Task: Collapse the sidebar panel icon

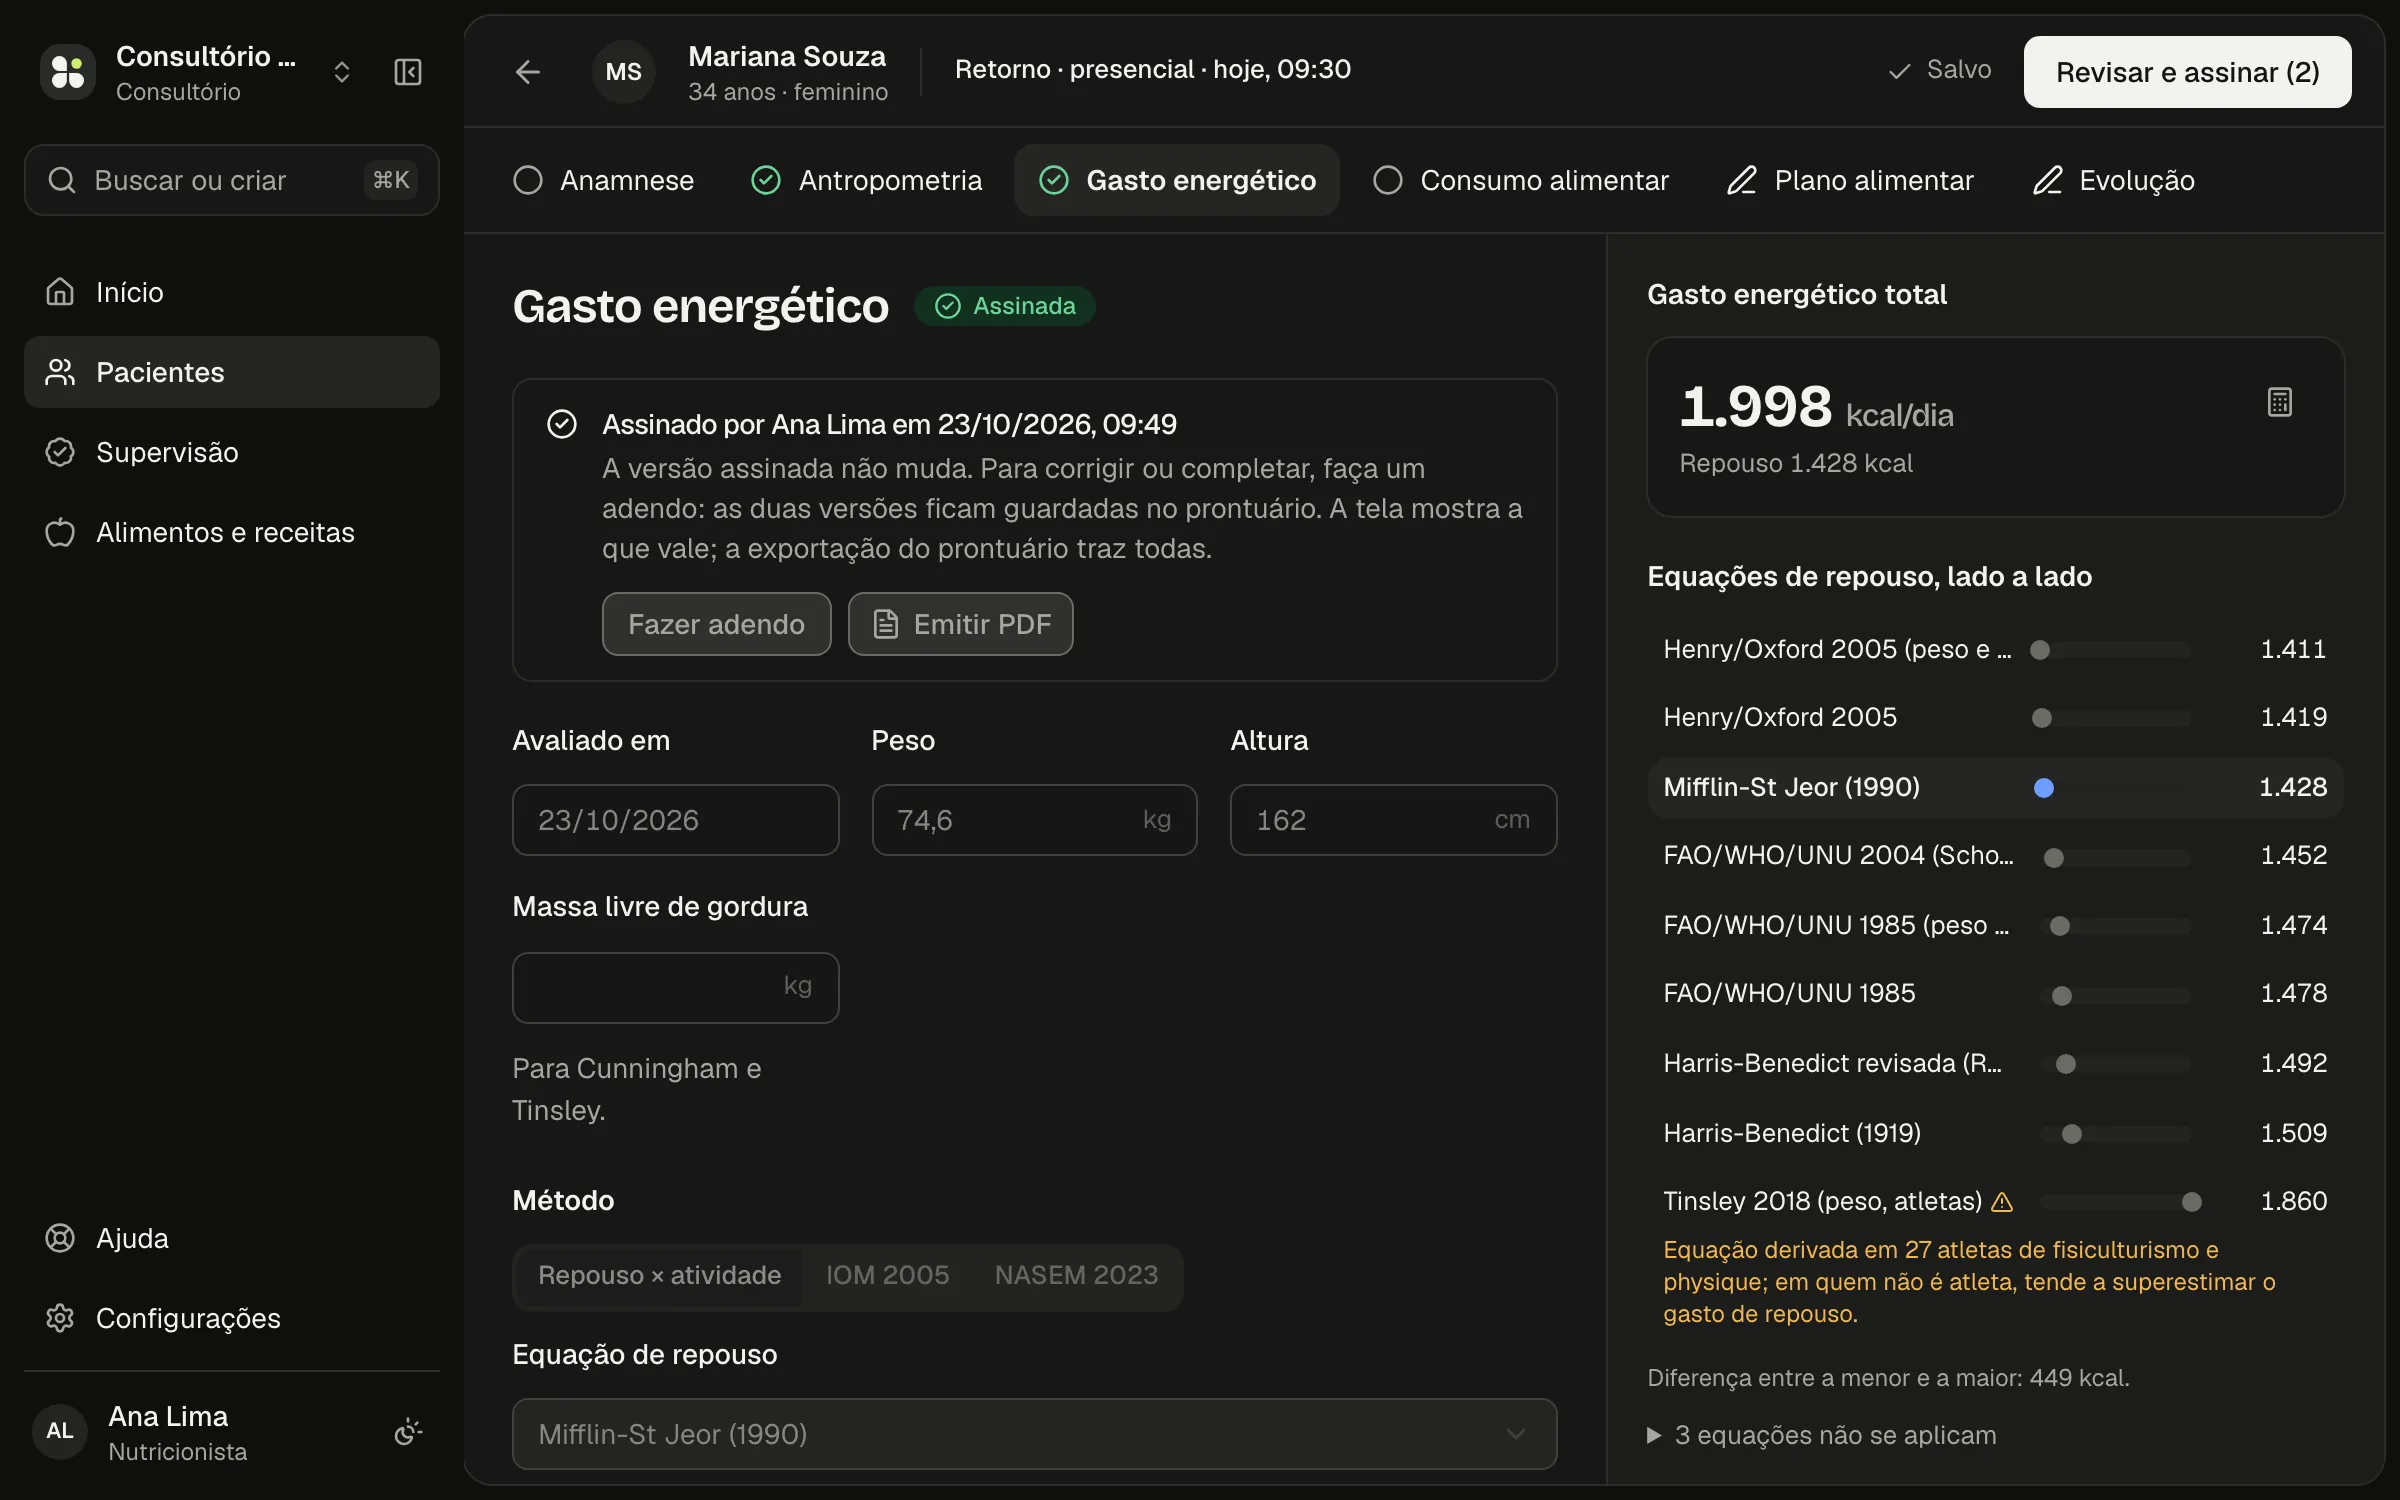Action: (408, 72)
